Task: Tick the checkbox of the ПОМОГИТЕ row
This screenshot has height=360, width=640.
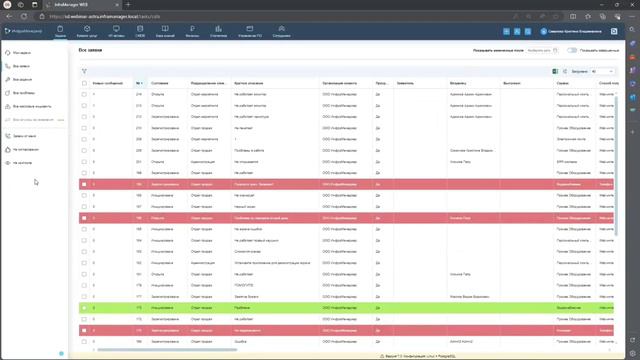Action: click(x=84, y=285)
